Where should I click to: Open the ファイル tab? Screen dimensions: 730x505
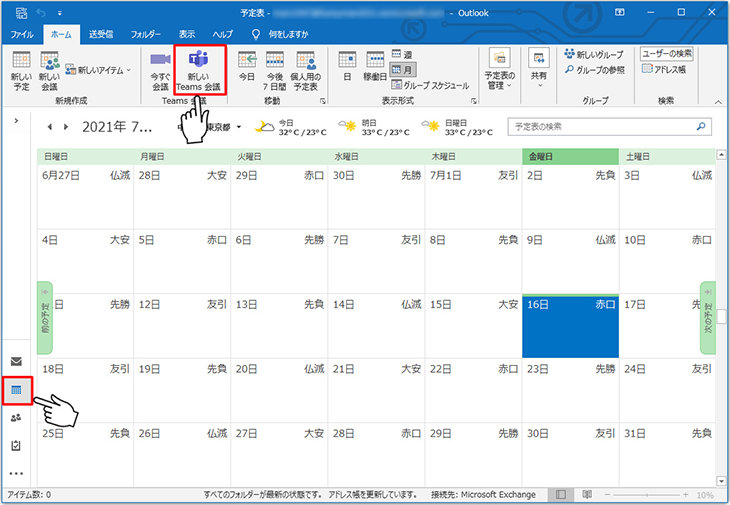(22, 34)
